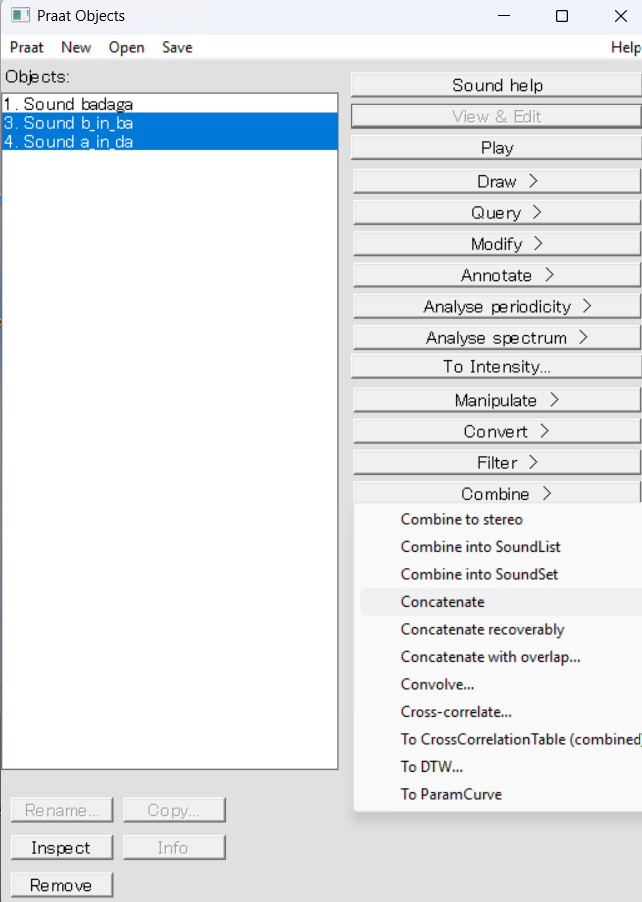This screenshot has width=642, height=902.
Task: Maximize the Praat Objects window
Action: (x=562, y=16)
